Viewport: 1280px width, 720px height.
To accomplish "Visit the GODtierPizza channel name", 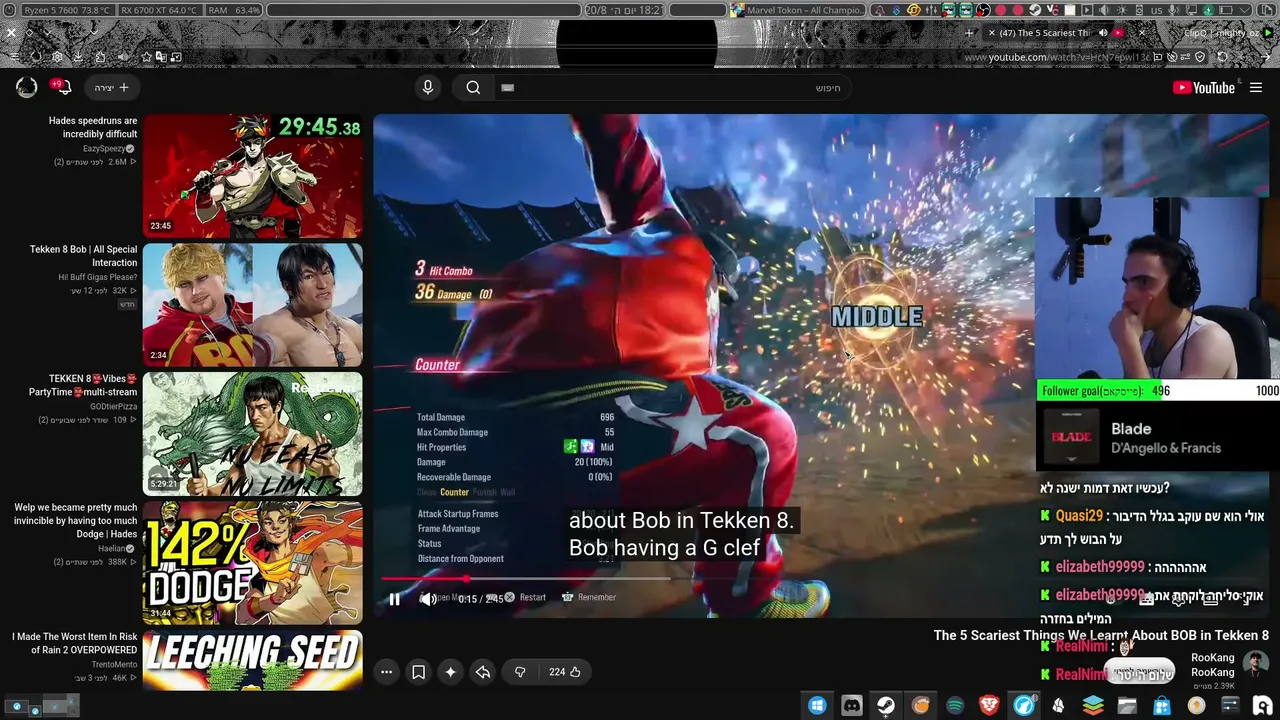I will (x=114, y=406).
